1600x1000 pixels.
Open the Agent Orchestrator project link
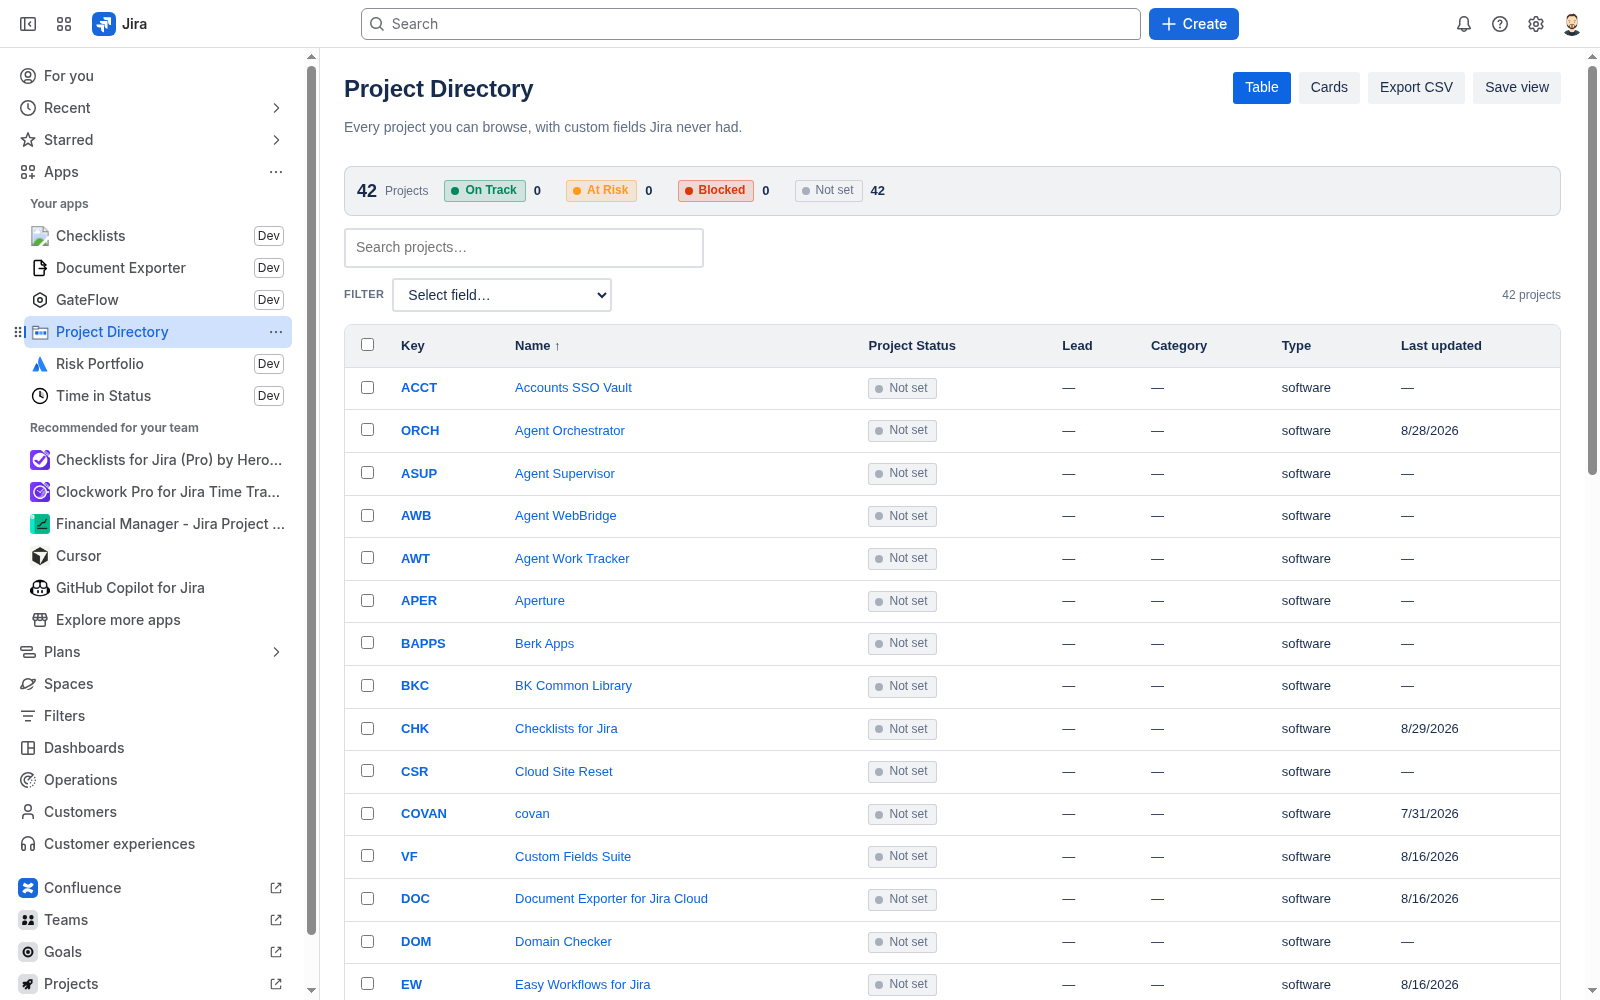point(570,431)
